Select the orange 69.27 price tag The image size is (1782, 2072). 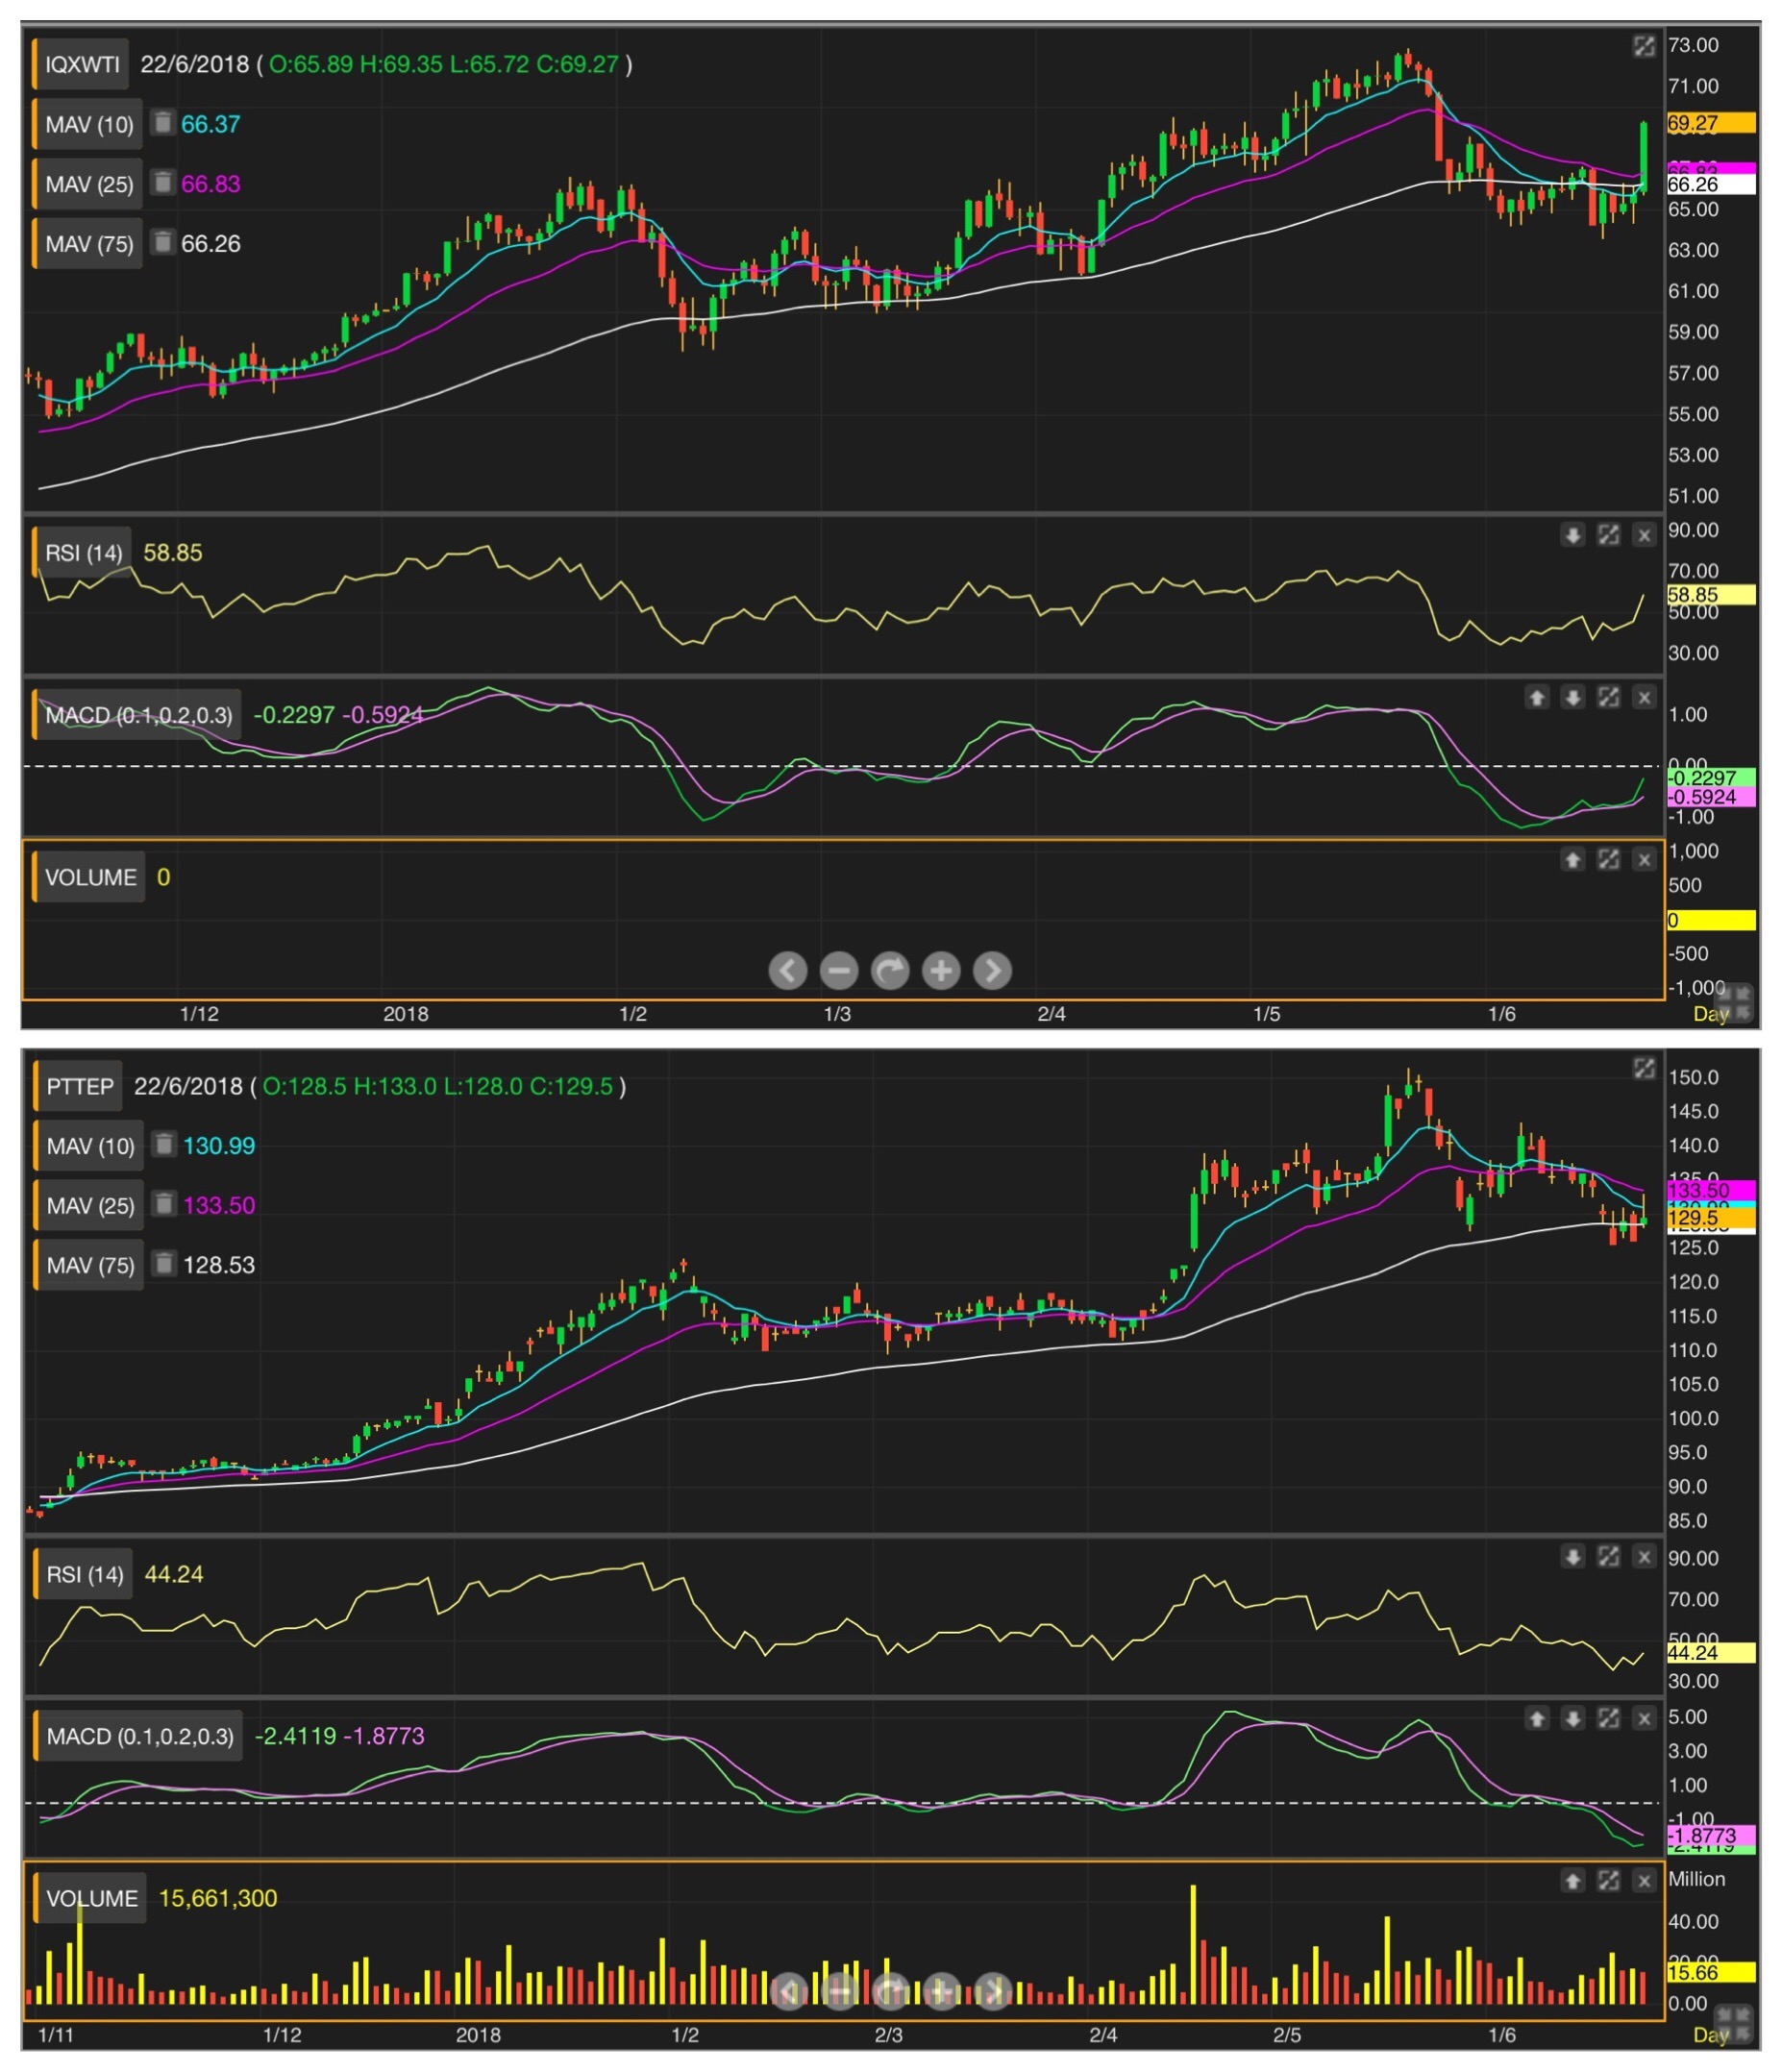pyautogui.click(x=1711, y=123)
